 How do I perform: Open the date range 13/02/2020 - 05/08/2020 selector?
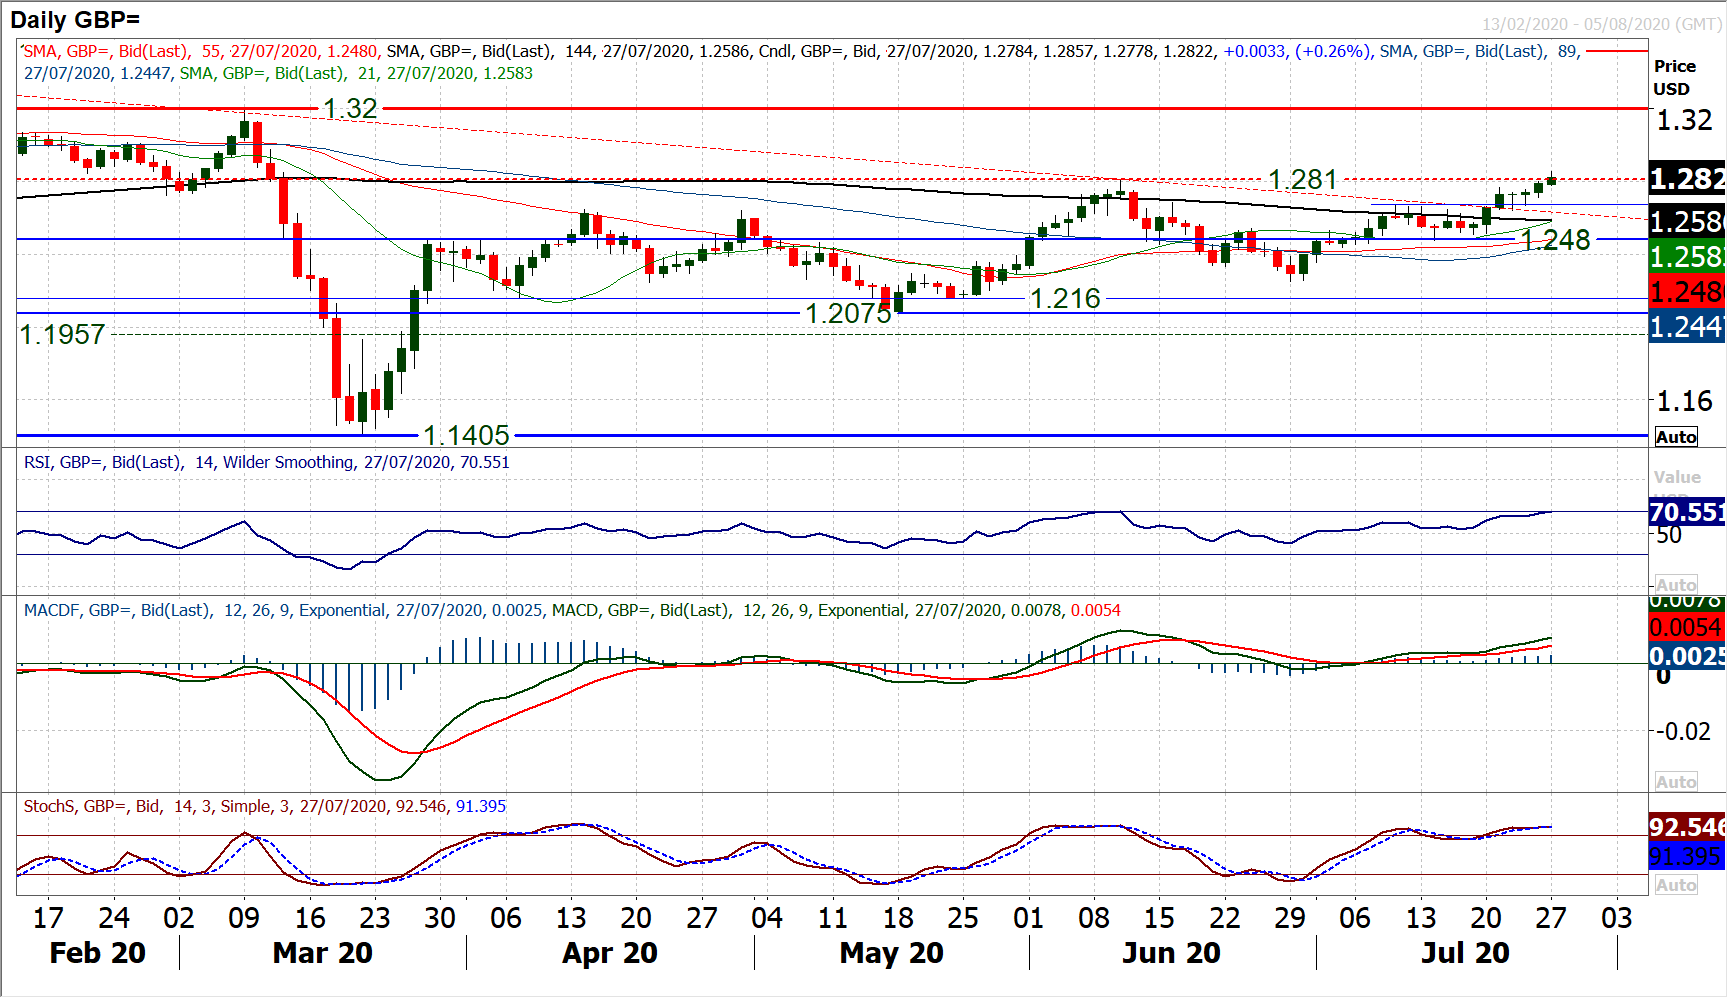pyautogui.click(x=1602, y=24)
